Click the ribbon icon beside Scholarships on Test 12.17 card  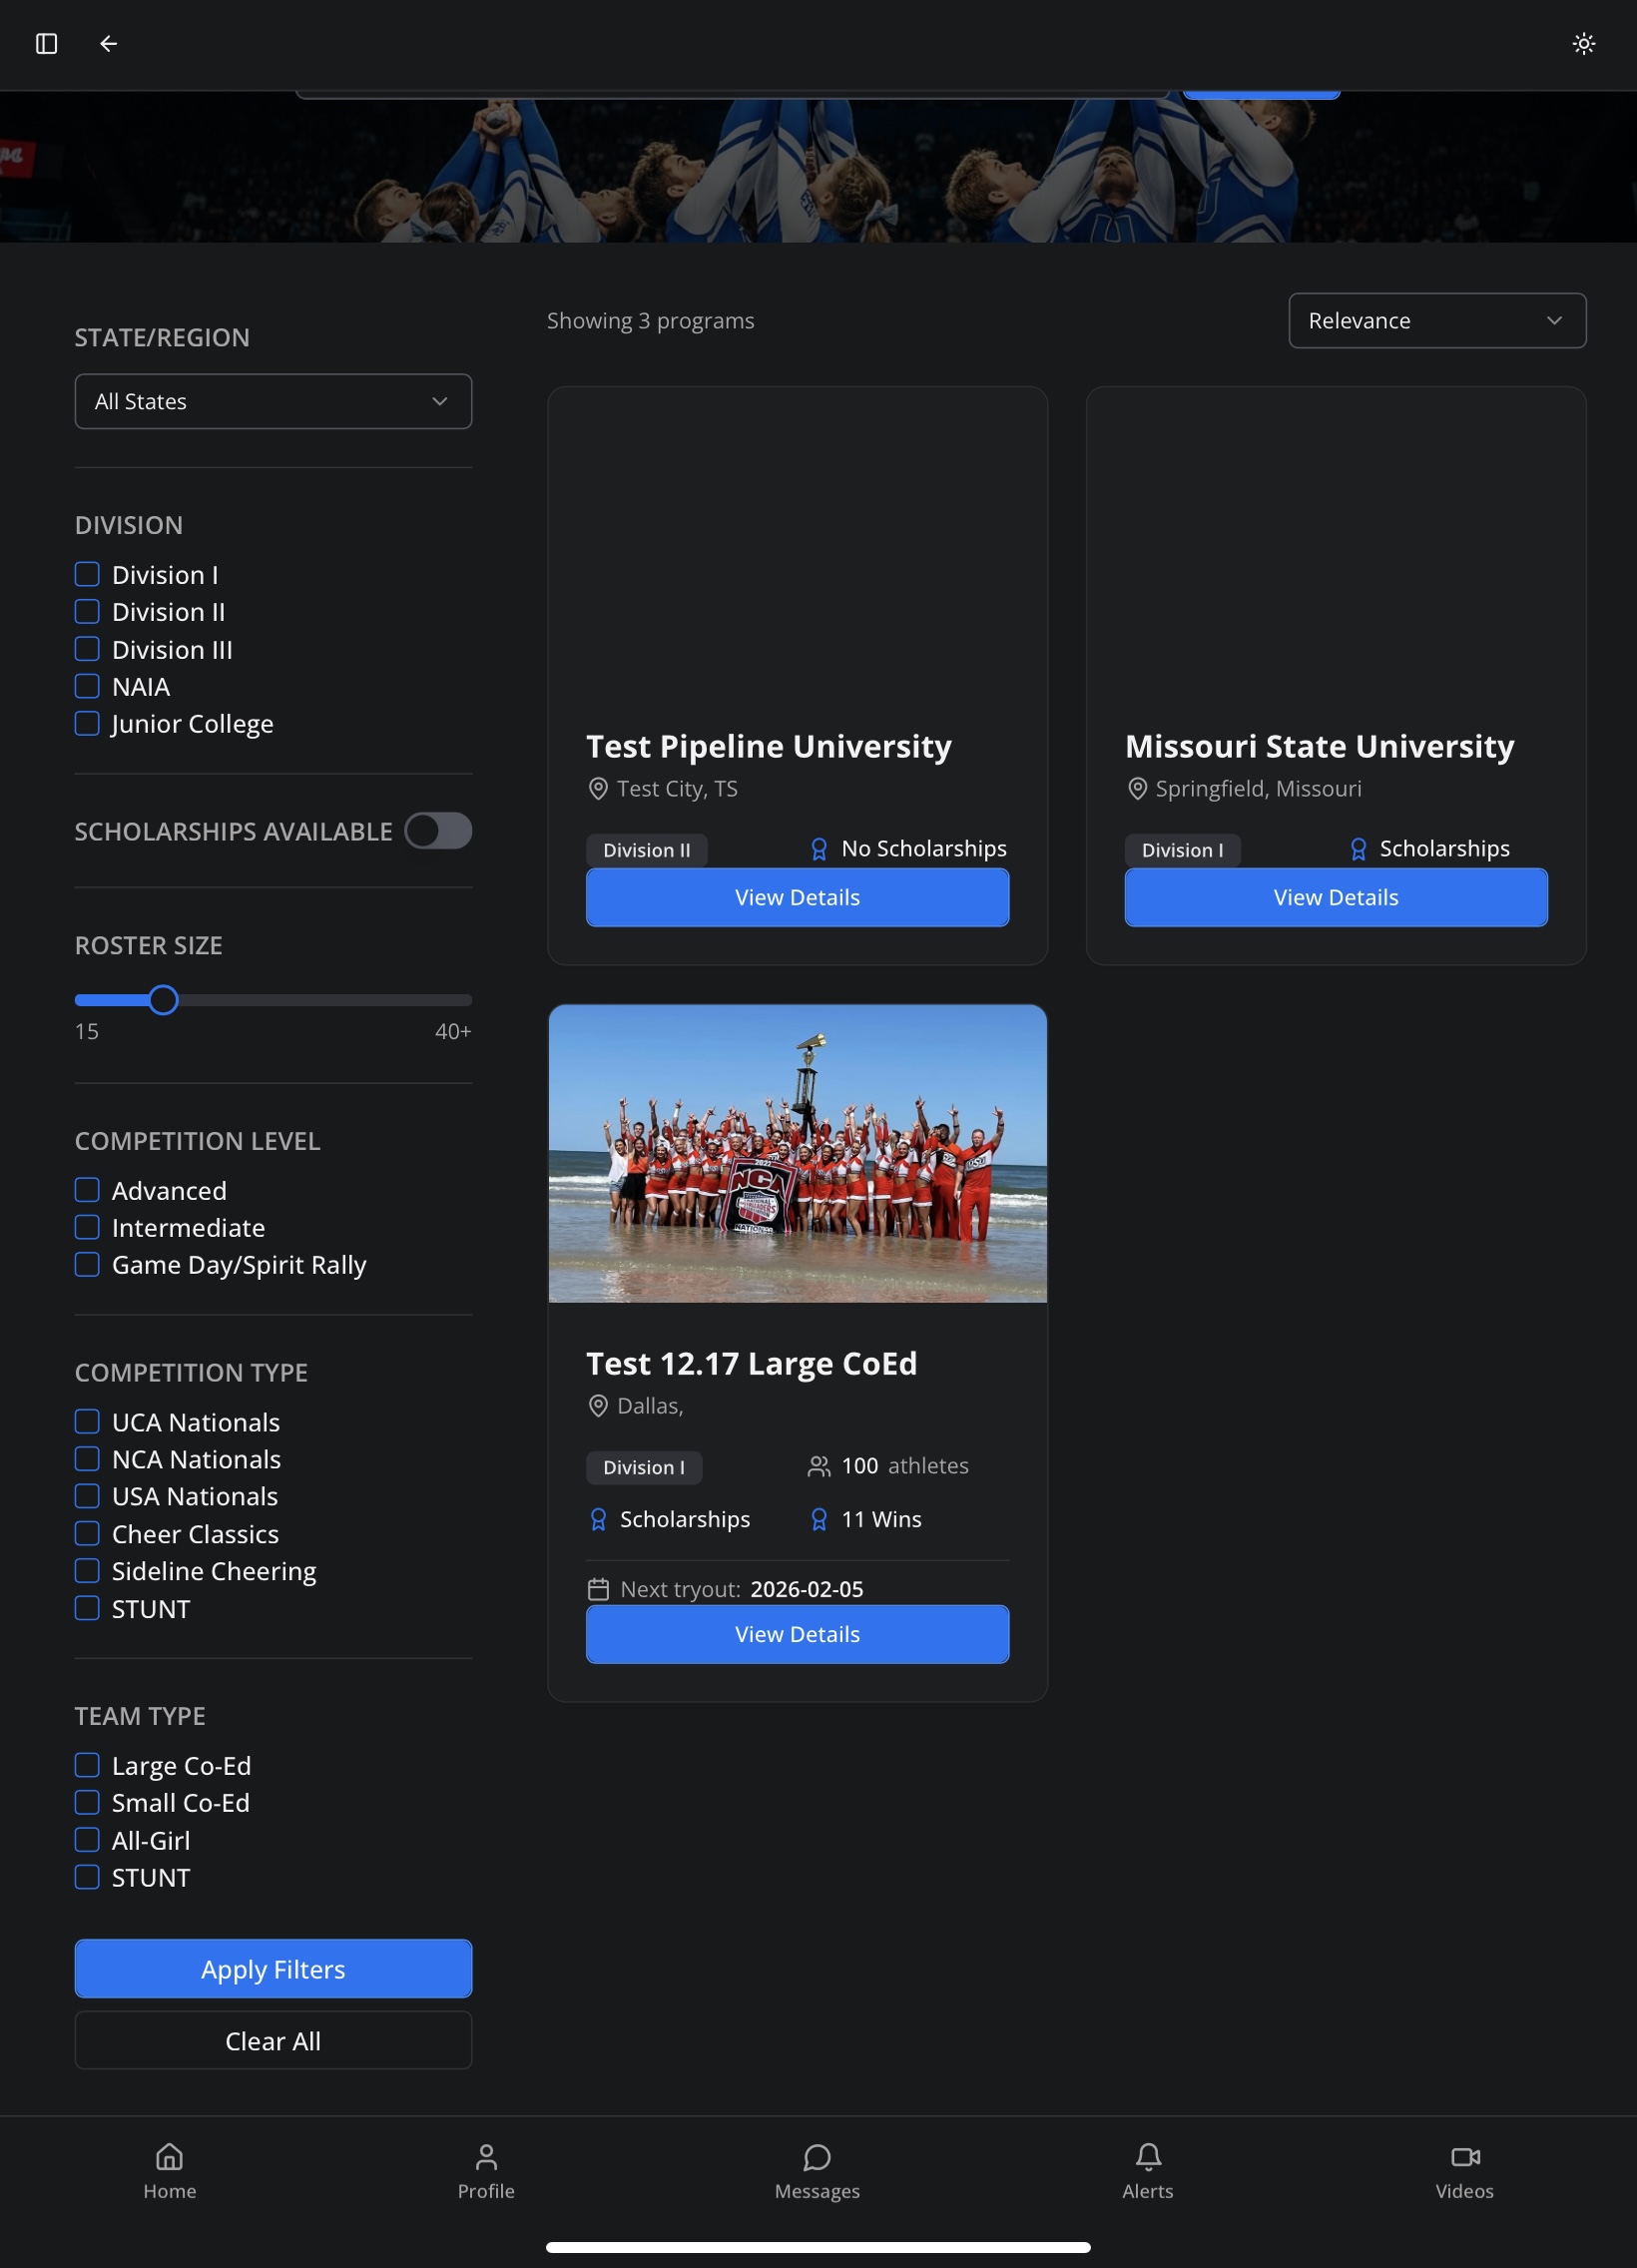(598, 1519)
